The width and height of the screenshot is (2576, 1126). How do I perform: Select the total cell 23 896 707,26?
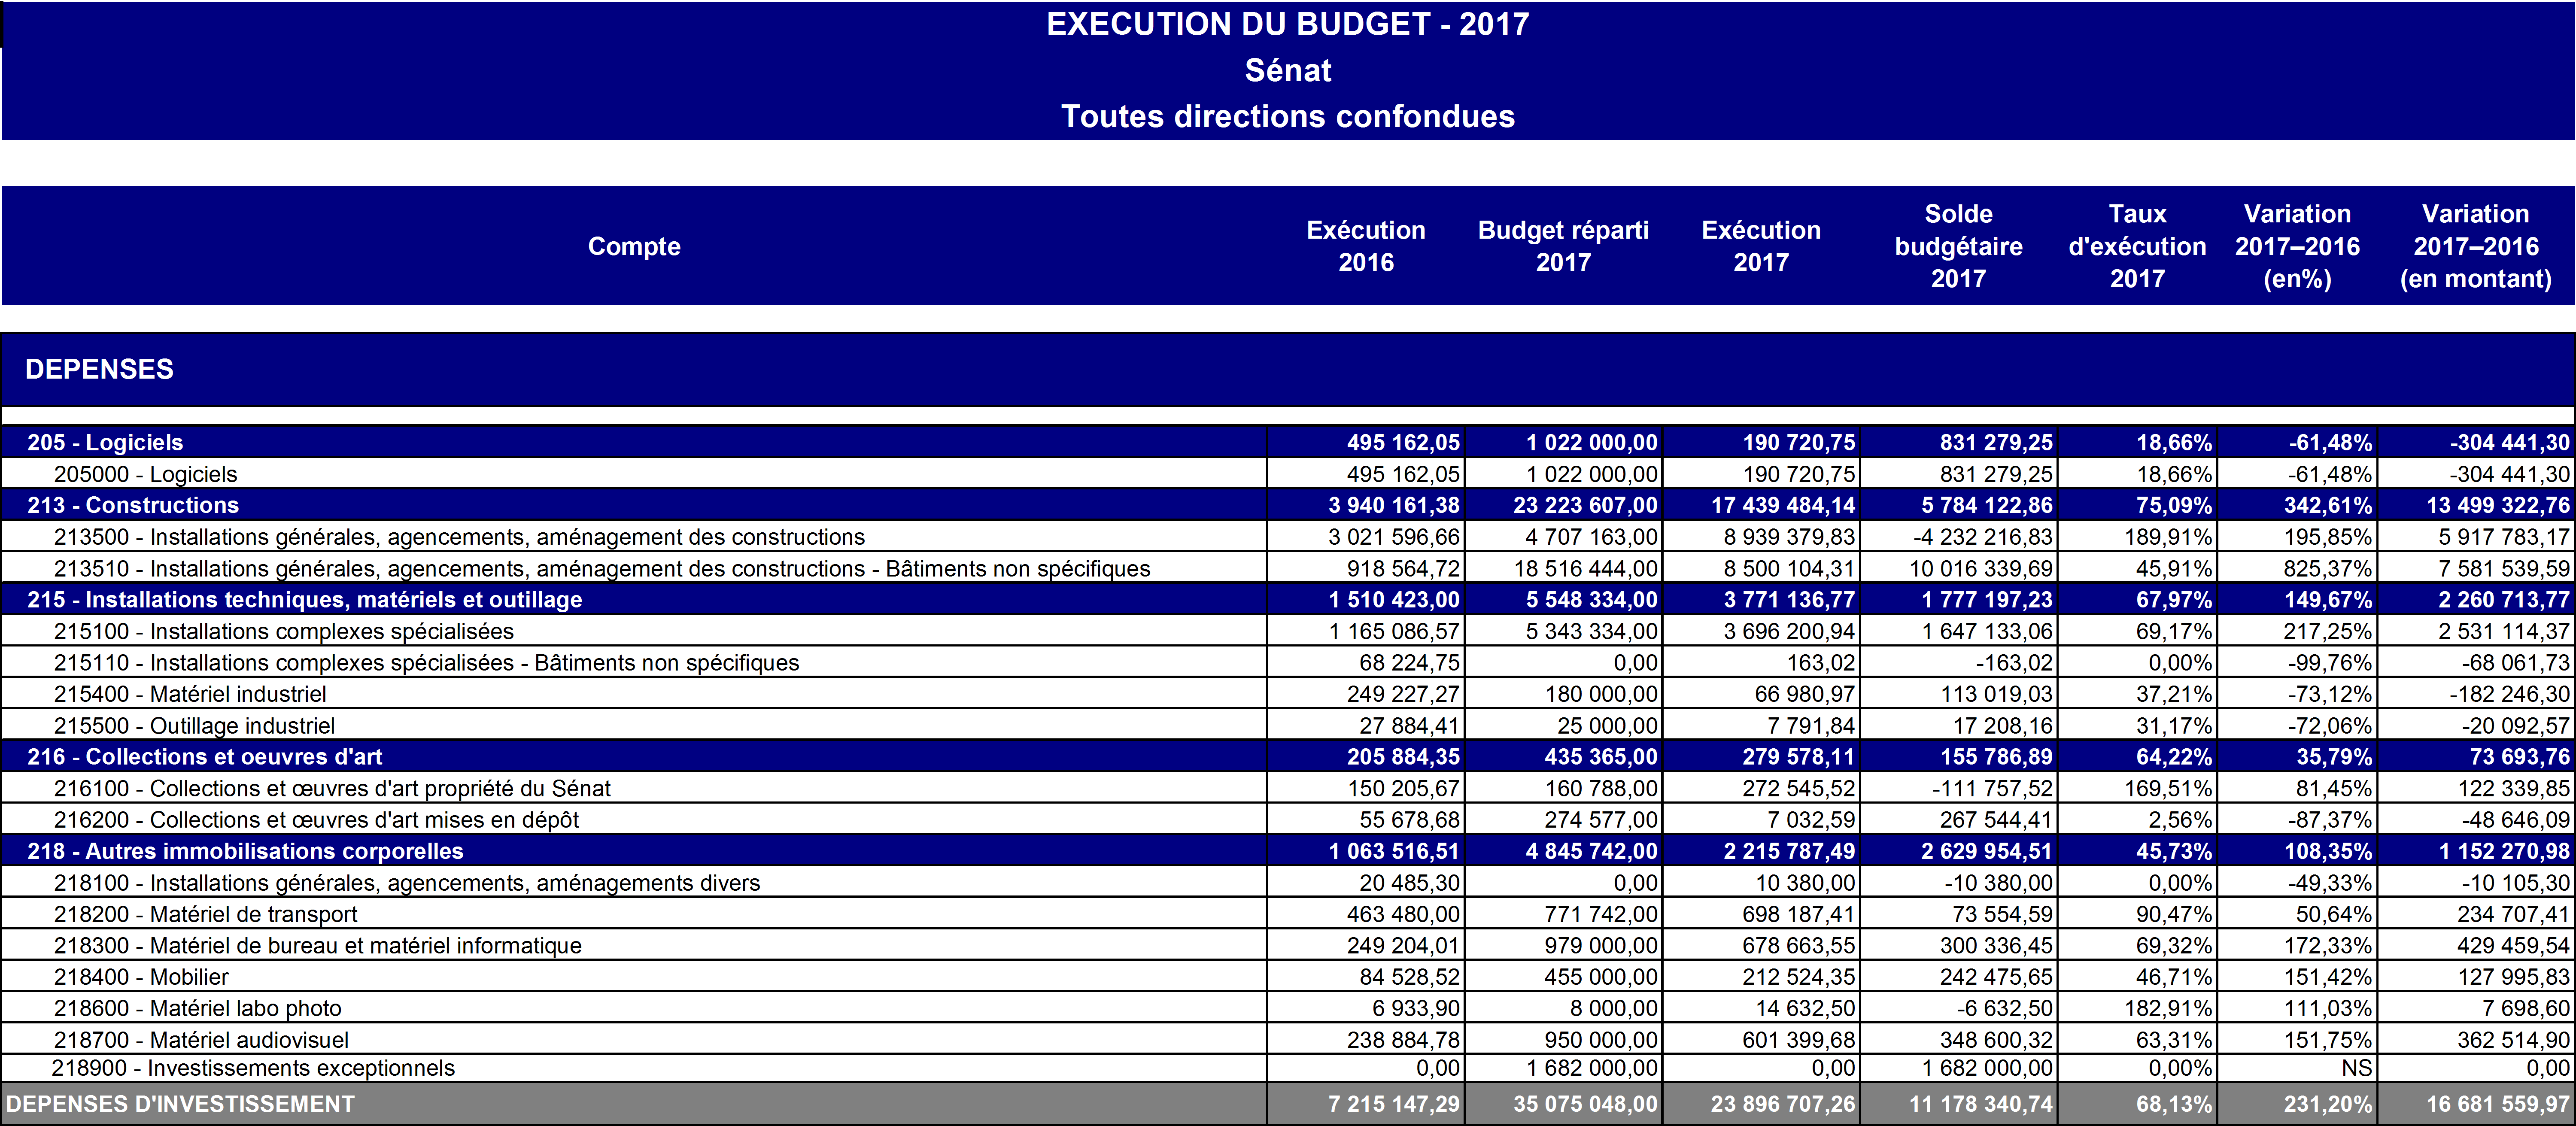(1782, 1104)
